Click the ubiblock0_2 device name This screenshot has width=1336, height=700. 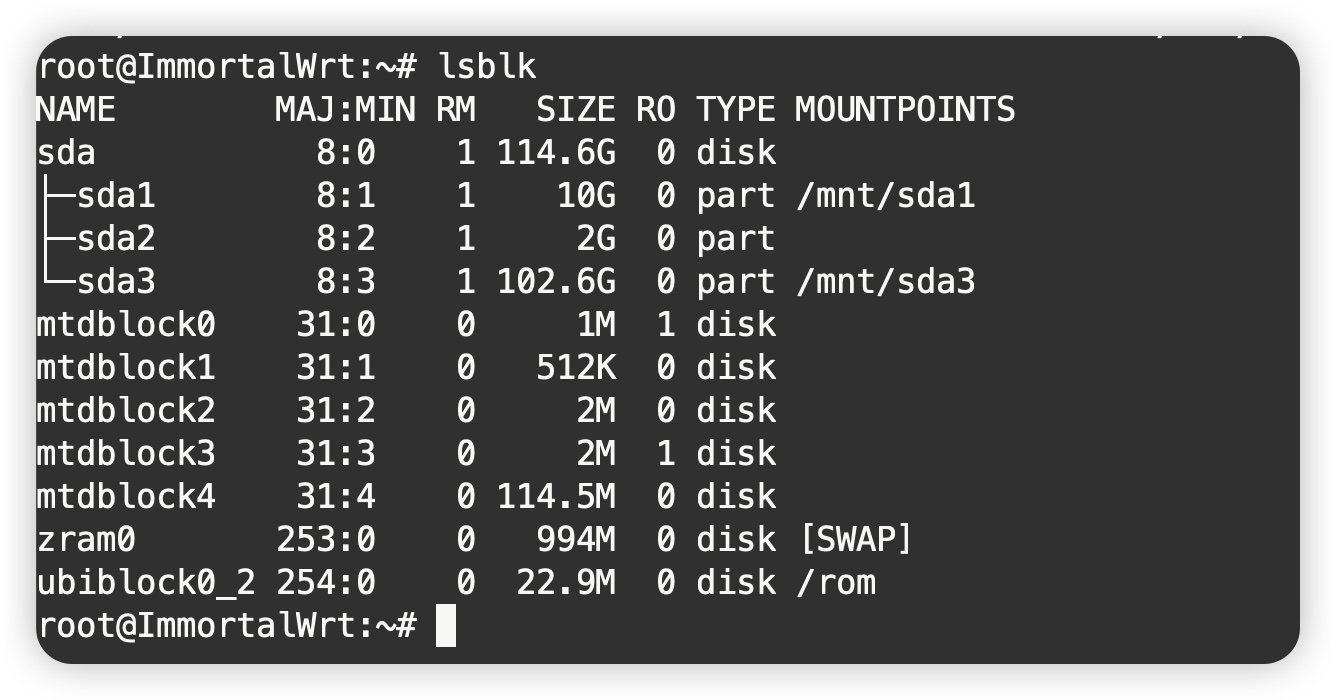pyautogui.click(x=146, y=583)
